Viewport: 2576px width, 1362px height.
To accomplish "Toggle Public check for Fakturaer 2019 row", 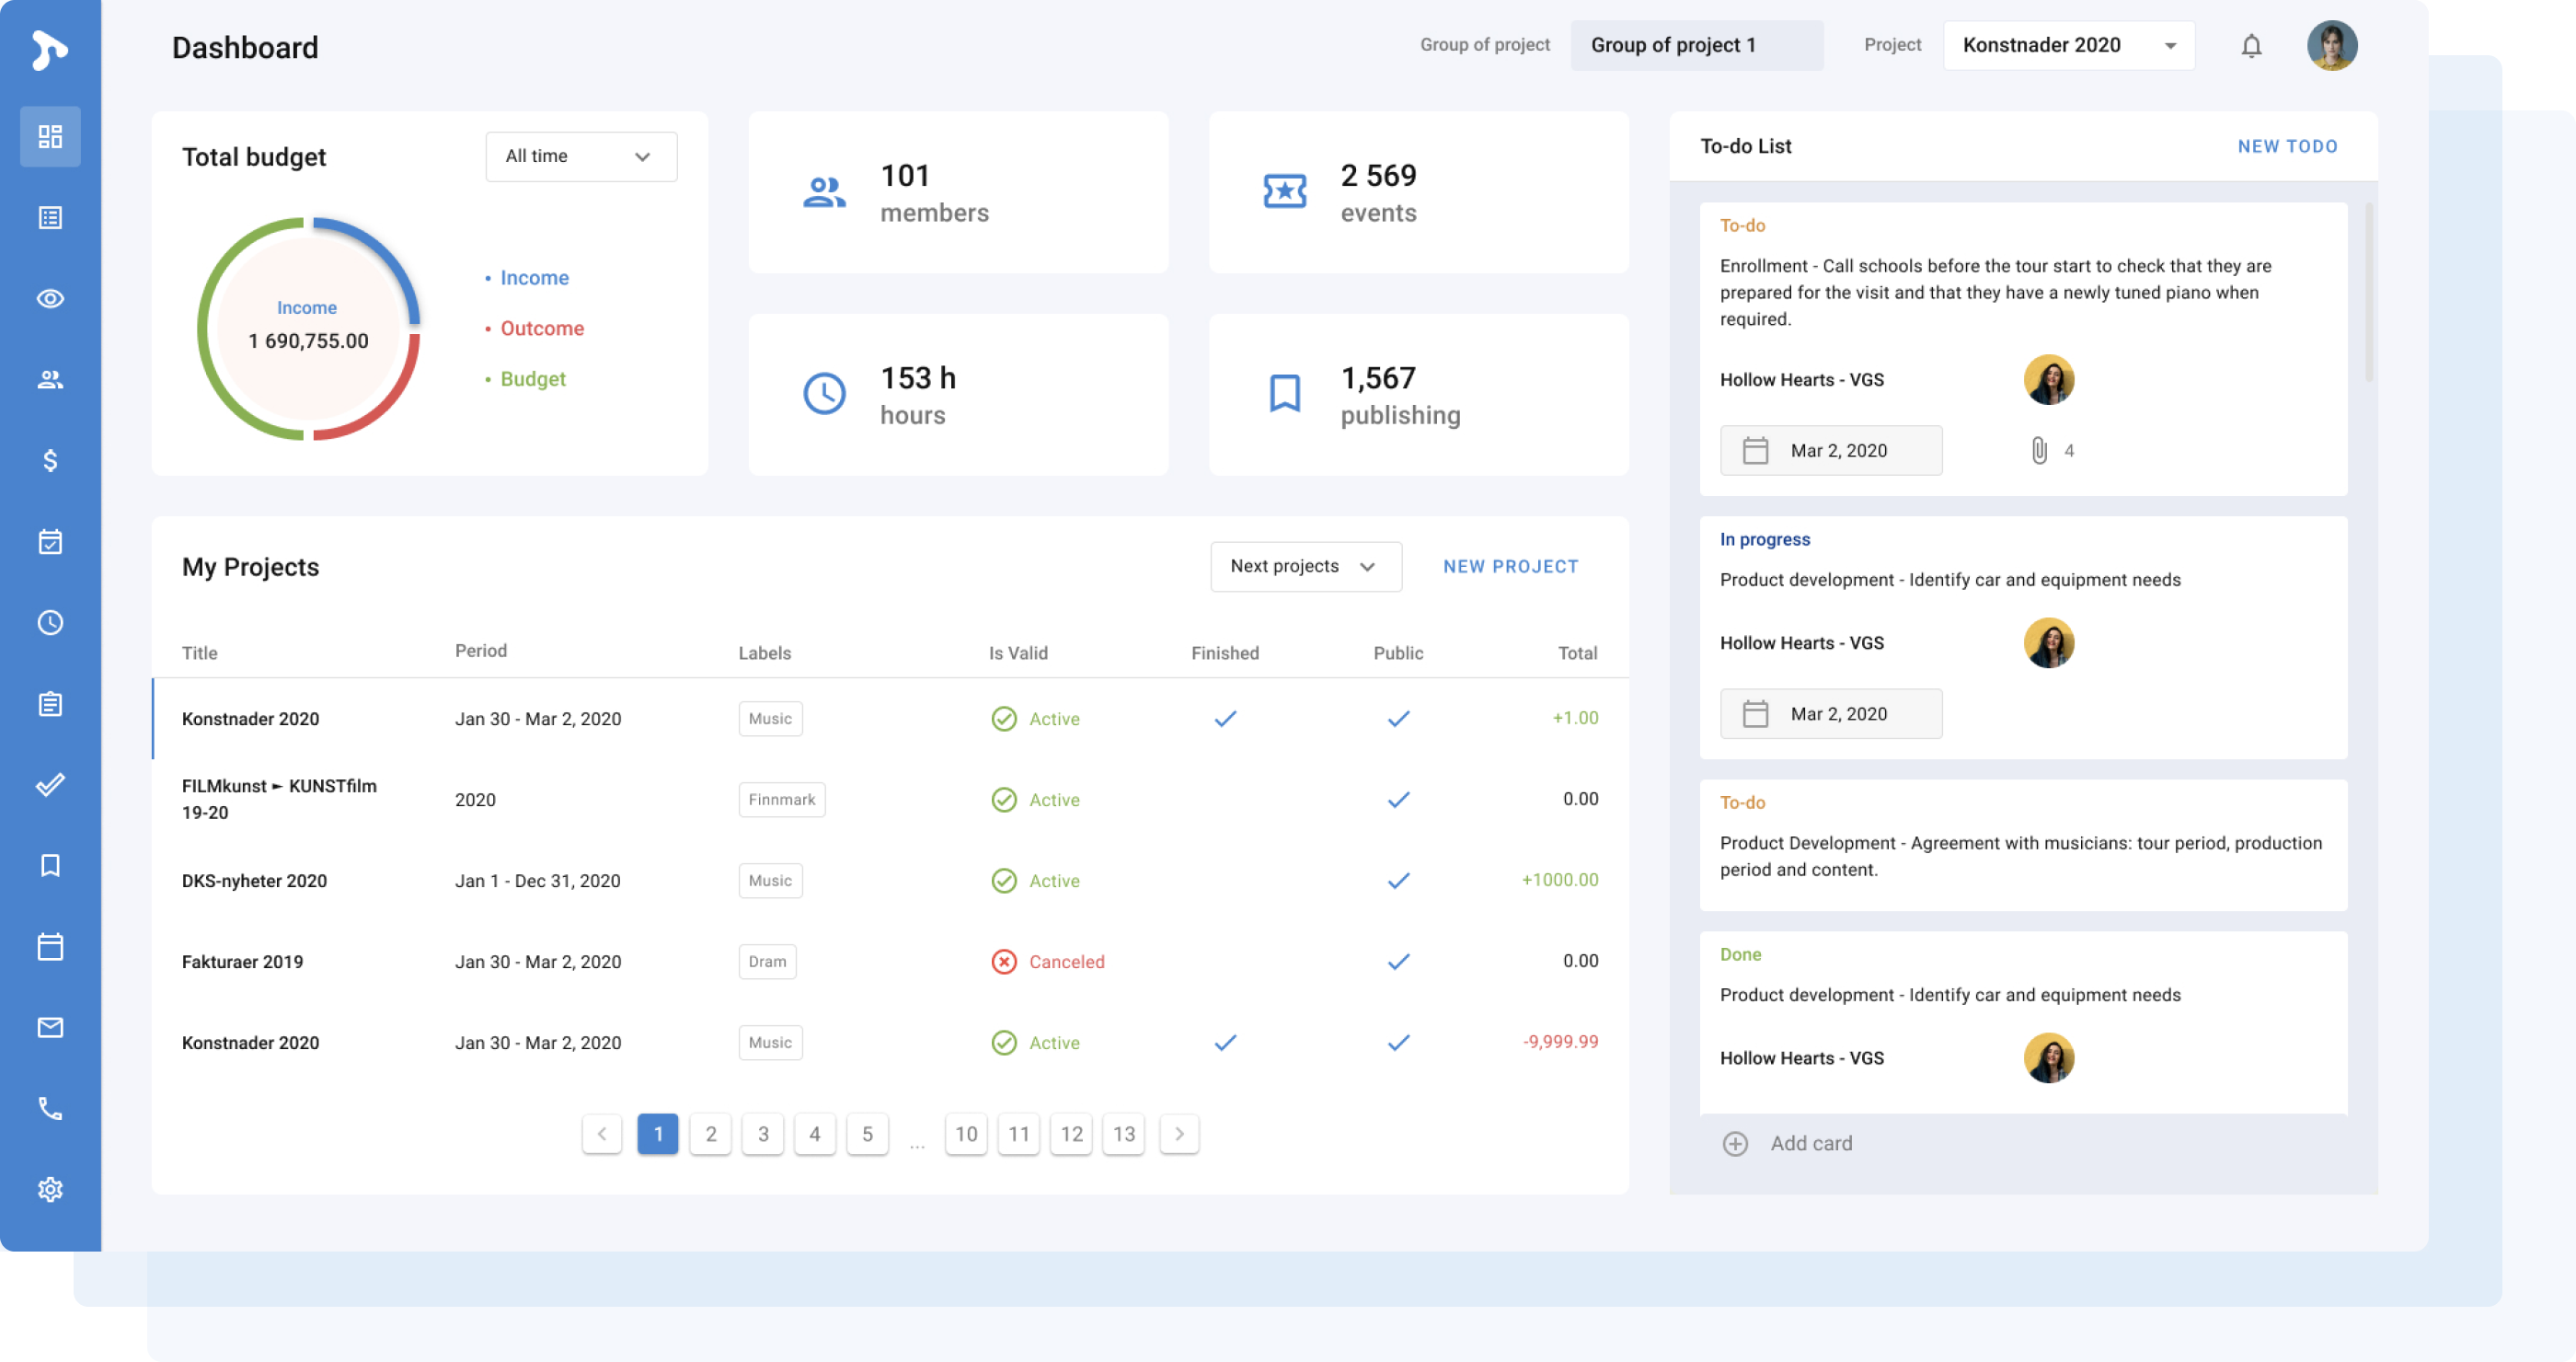I will pos(1398,961).
